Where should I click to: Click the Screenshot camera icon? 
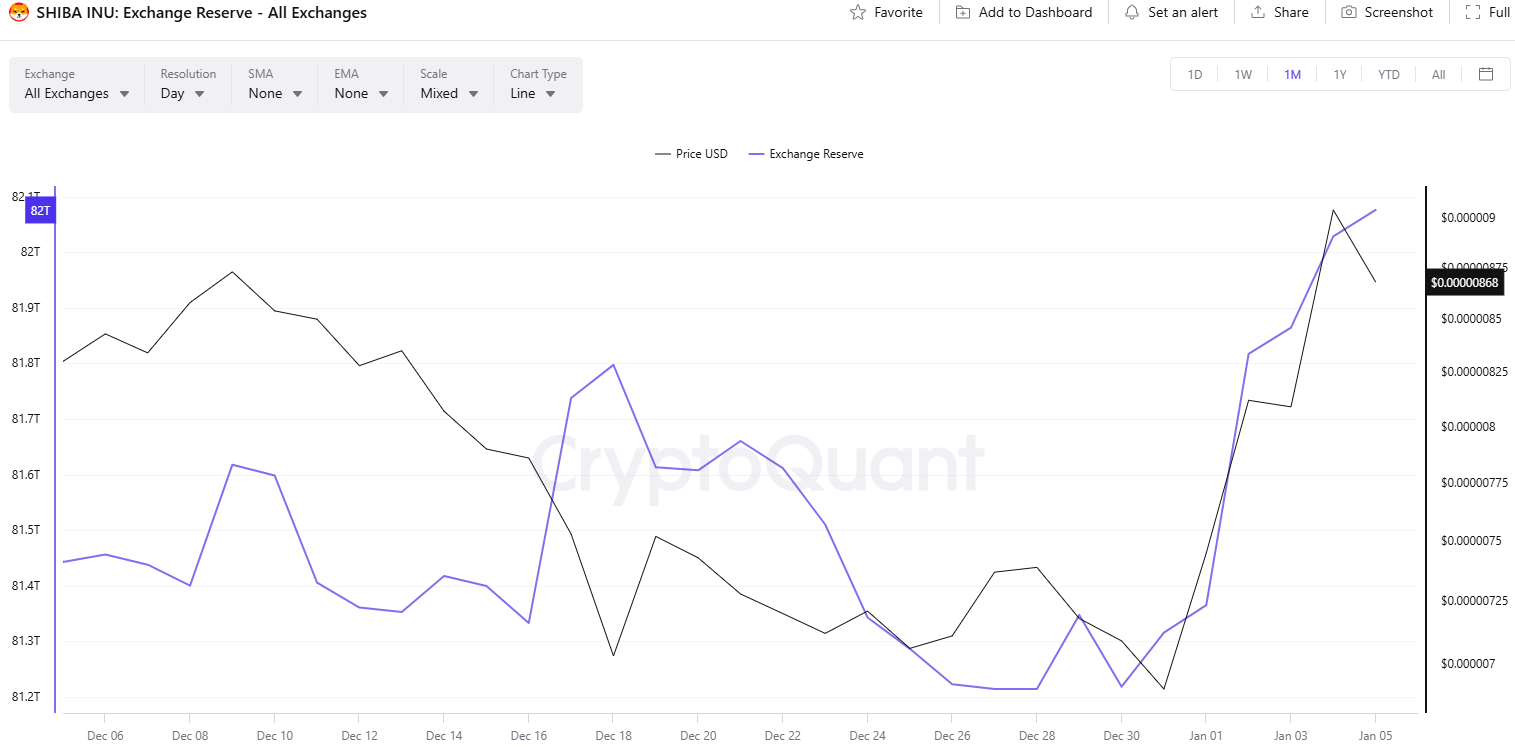pyautogui.click(x=1349, y=13)
